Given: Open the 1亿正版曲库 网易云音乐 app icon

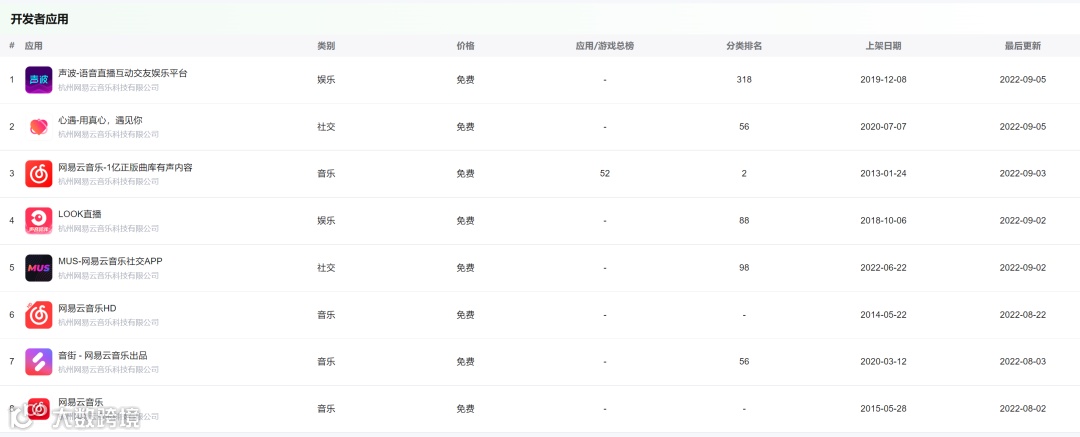Looking at the screenshot, I should pos(39,174).
